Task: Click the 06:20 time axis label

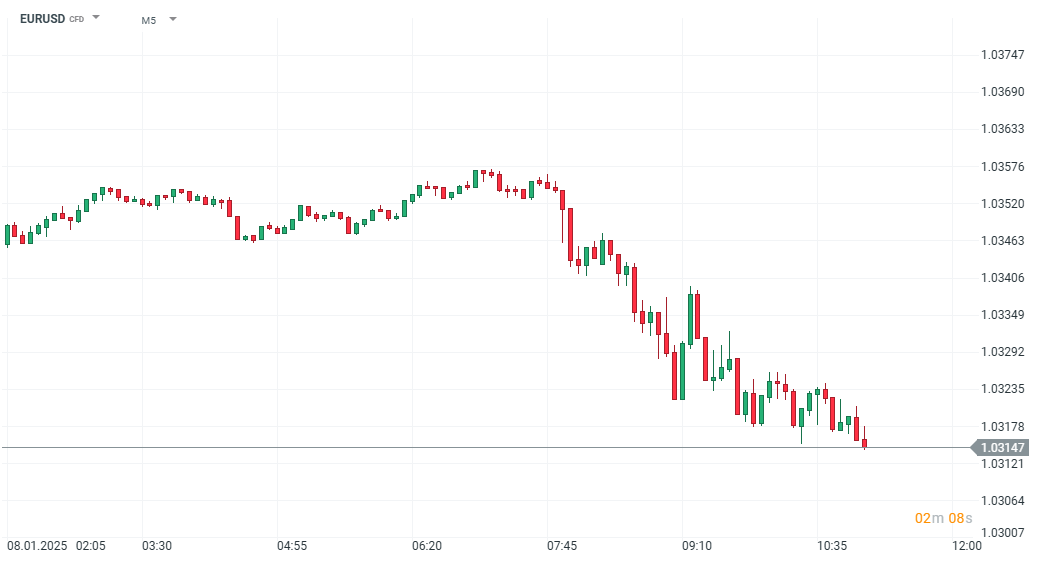Action: 427,546
